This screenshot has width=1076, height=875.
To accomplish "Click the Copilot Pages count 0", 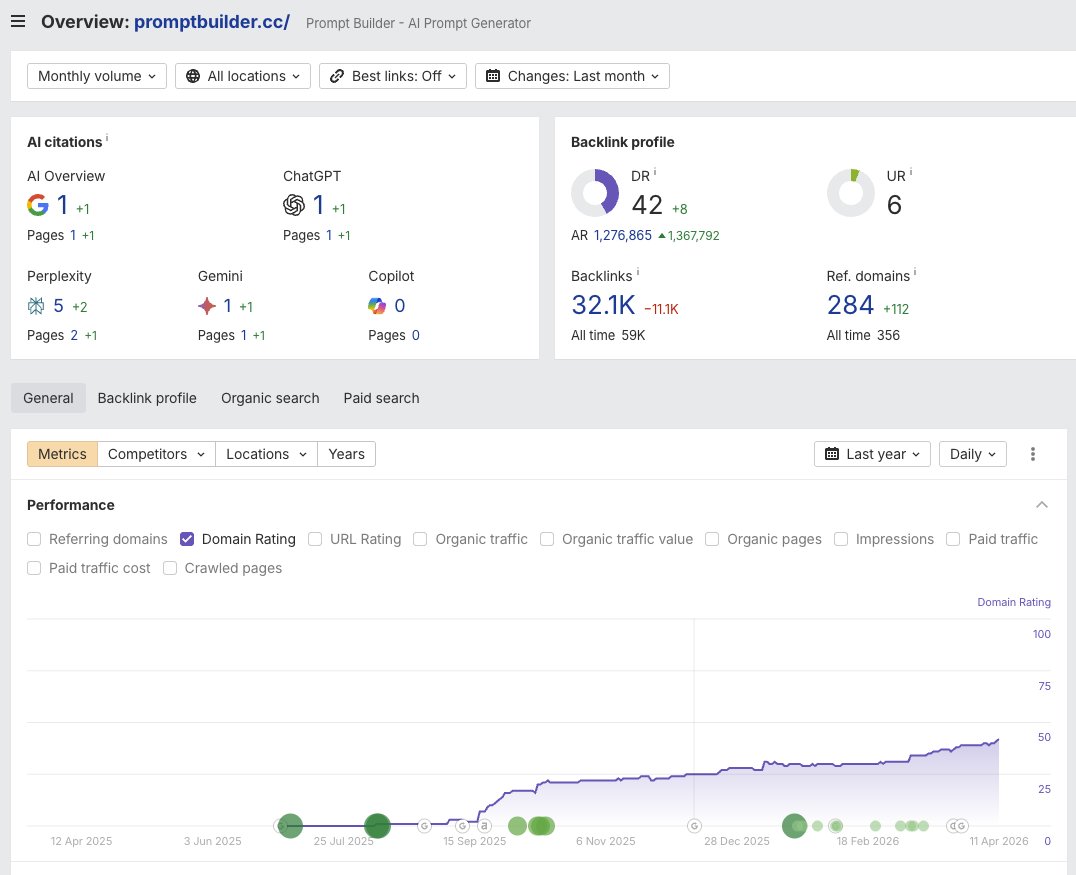I will coord(415,336).
